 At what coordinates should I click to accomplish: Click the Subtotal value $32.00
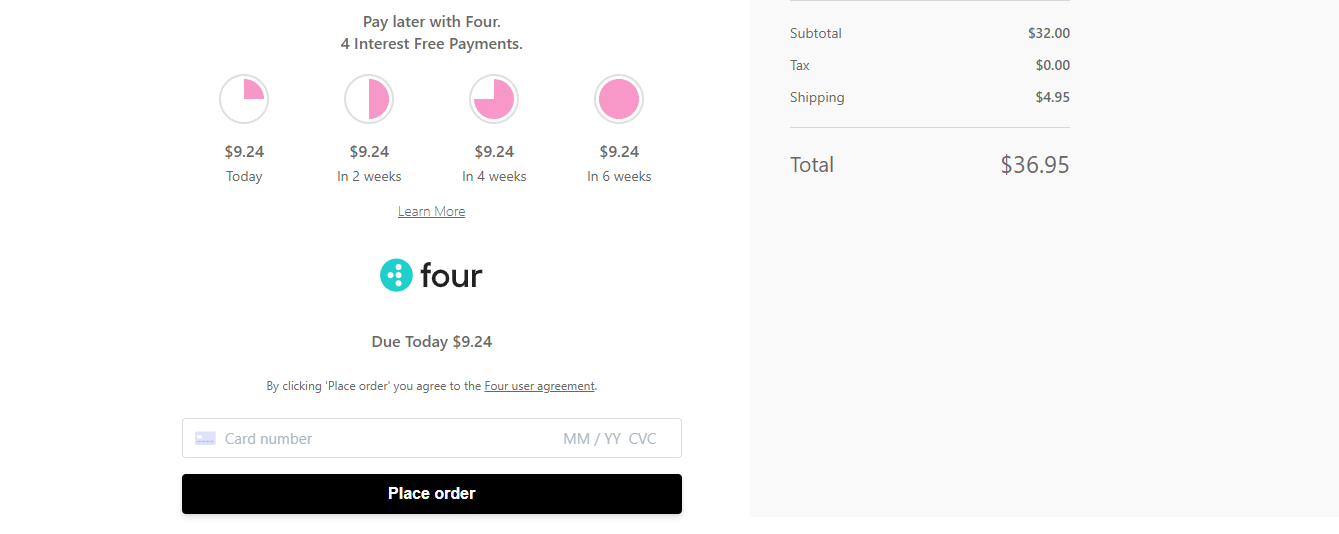click(1048, 33)
